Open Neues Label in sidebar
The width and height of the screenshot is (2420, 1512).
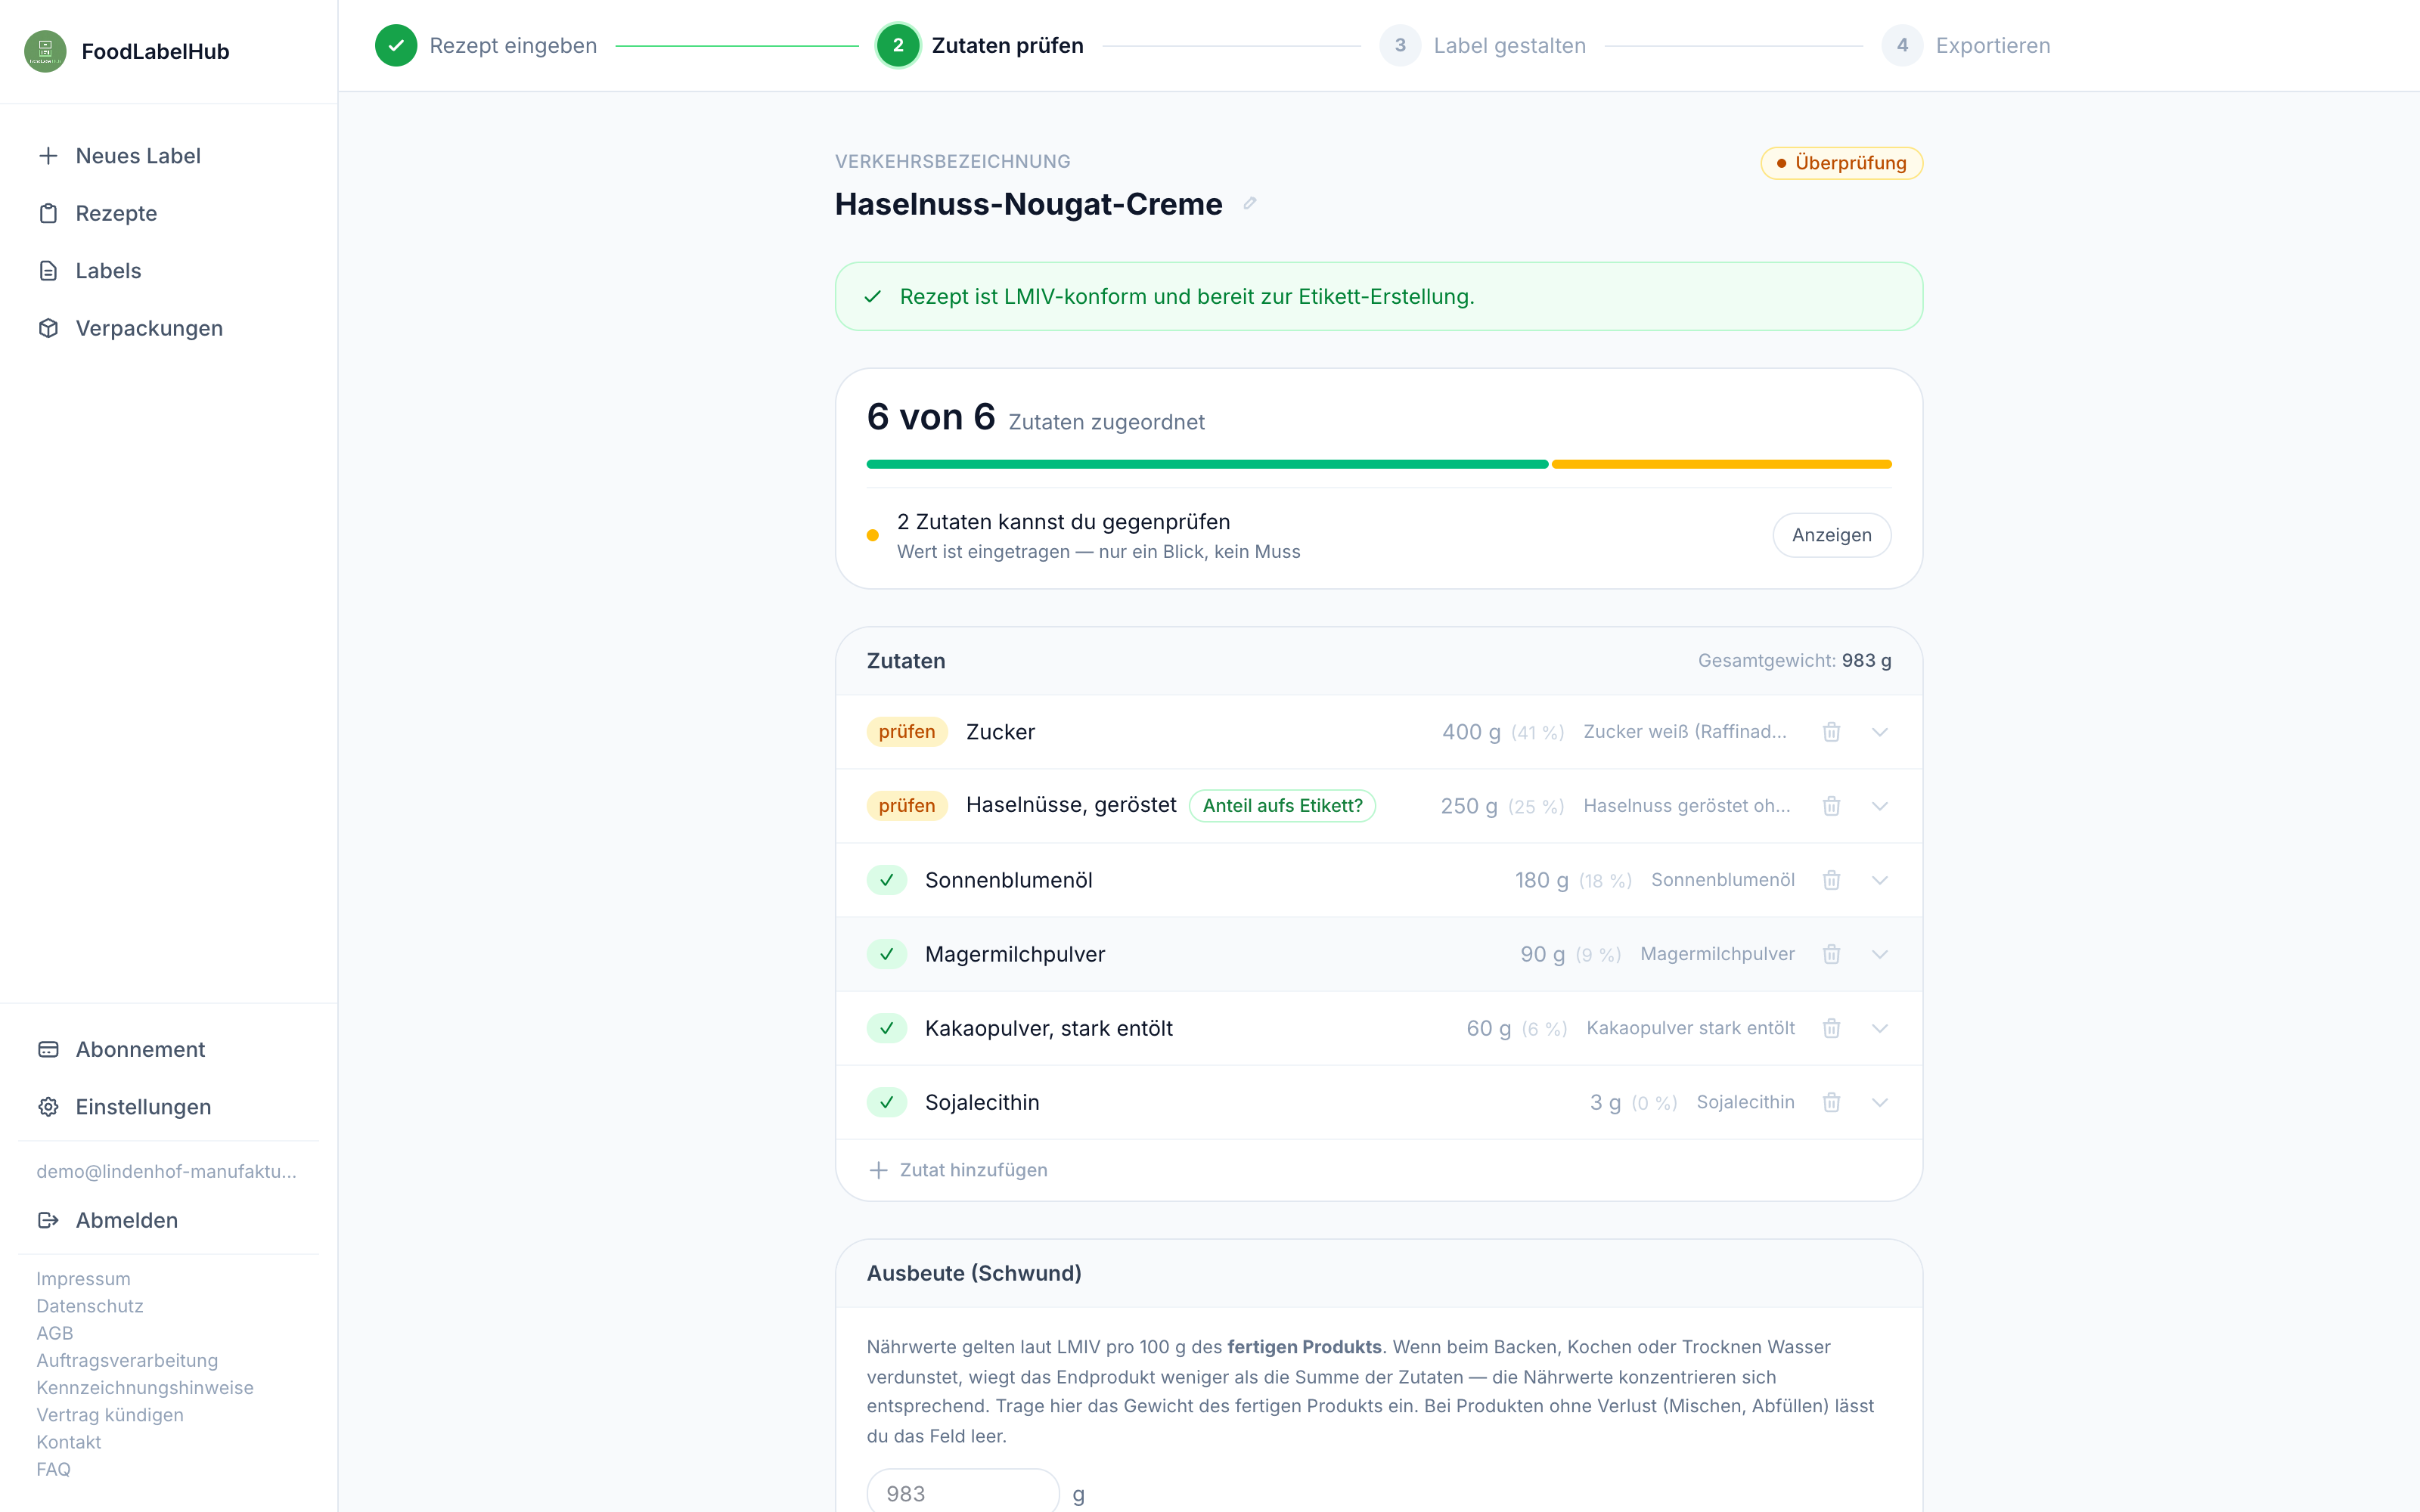click(168, 156)
